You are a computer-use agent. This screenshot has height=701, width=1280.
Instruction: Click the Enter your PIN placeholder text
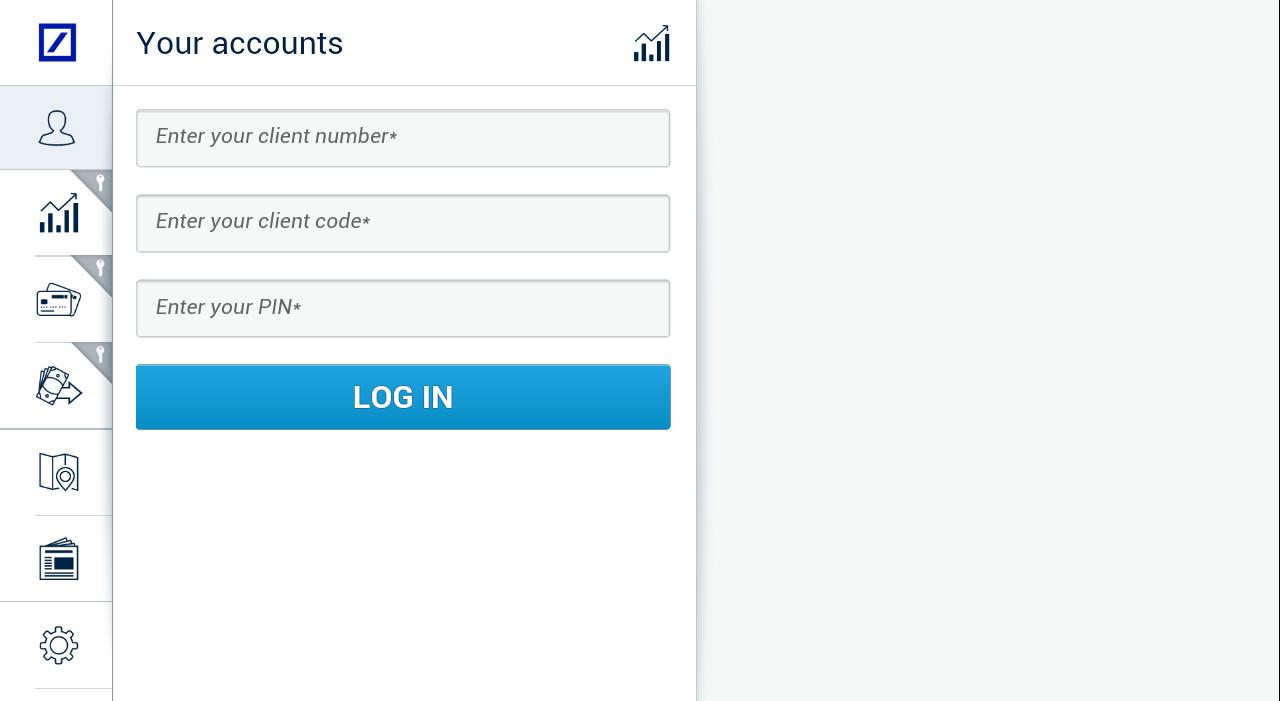[x=227, y=307]
